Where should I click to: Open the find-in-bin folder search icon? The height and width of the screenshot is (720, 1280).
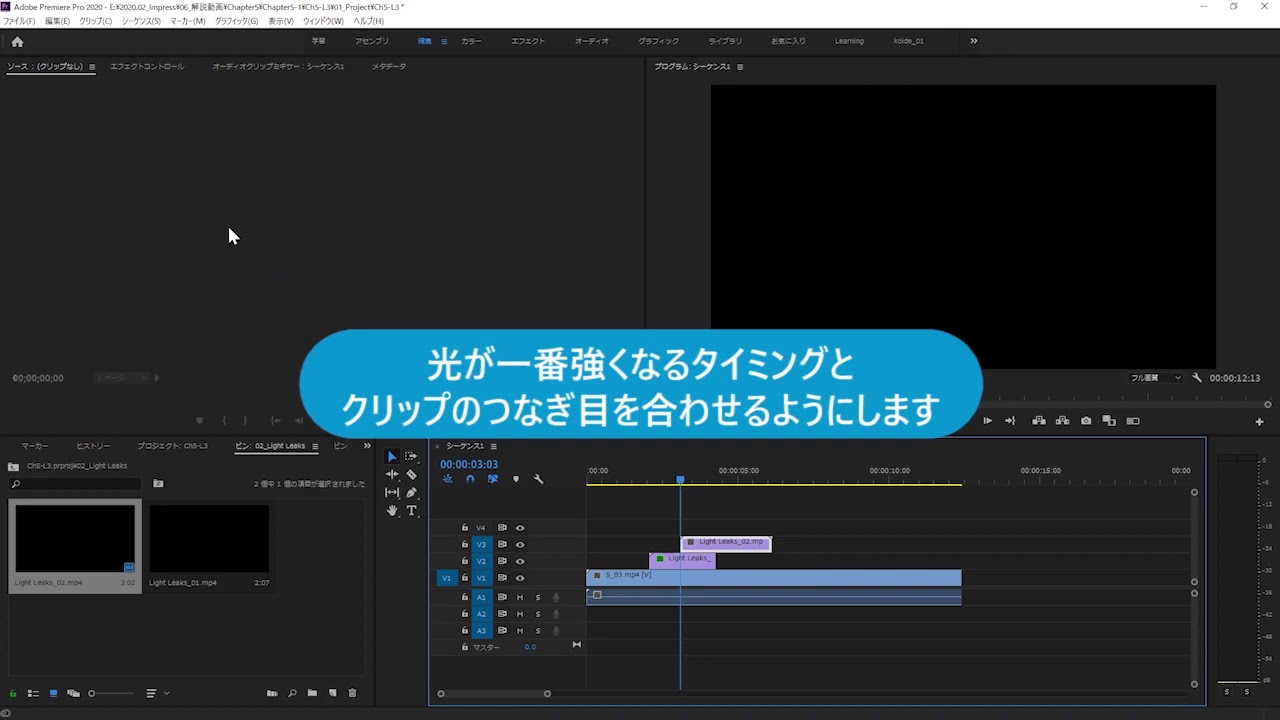(x=158, y=484)
